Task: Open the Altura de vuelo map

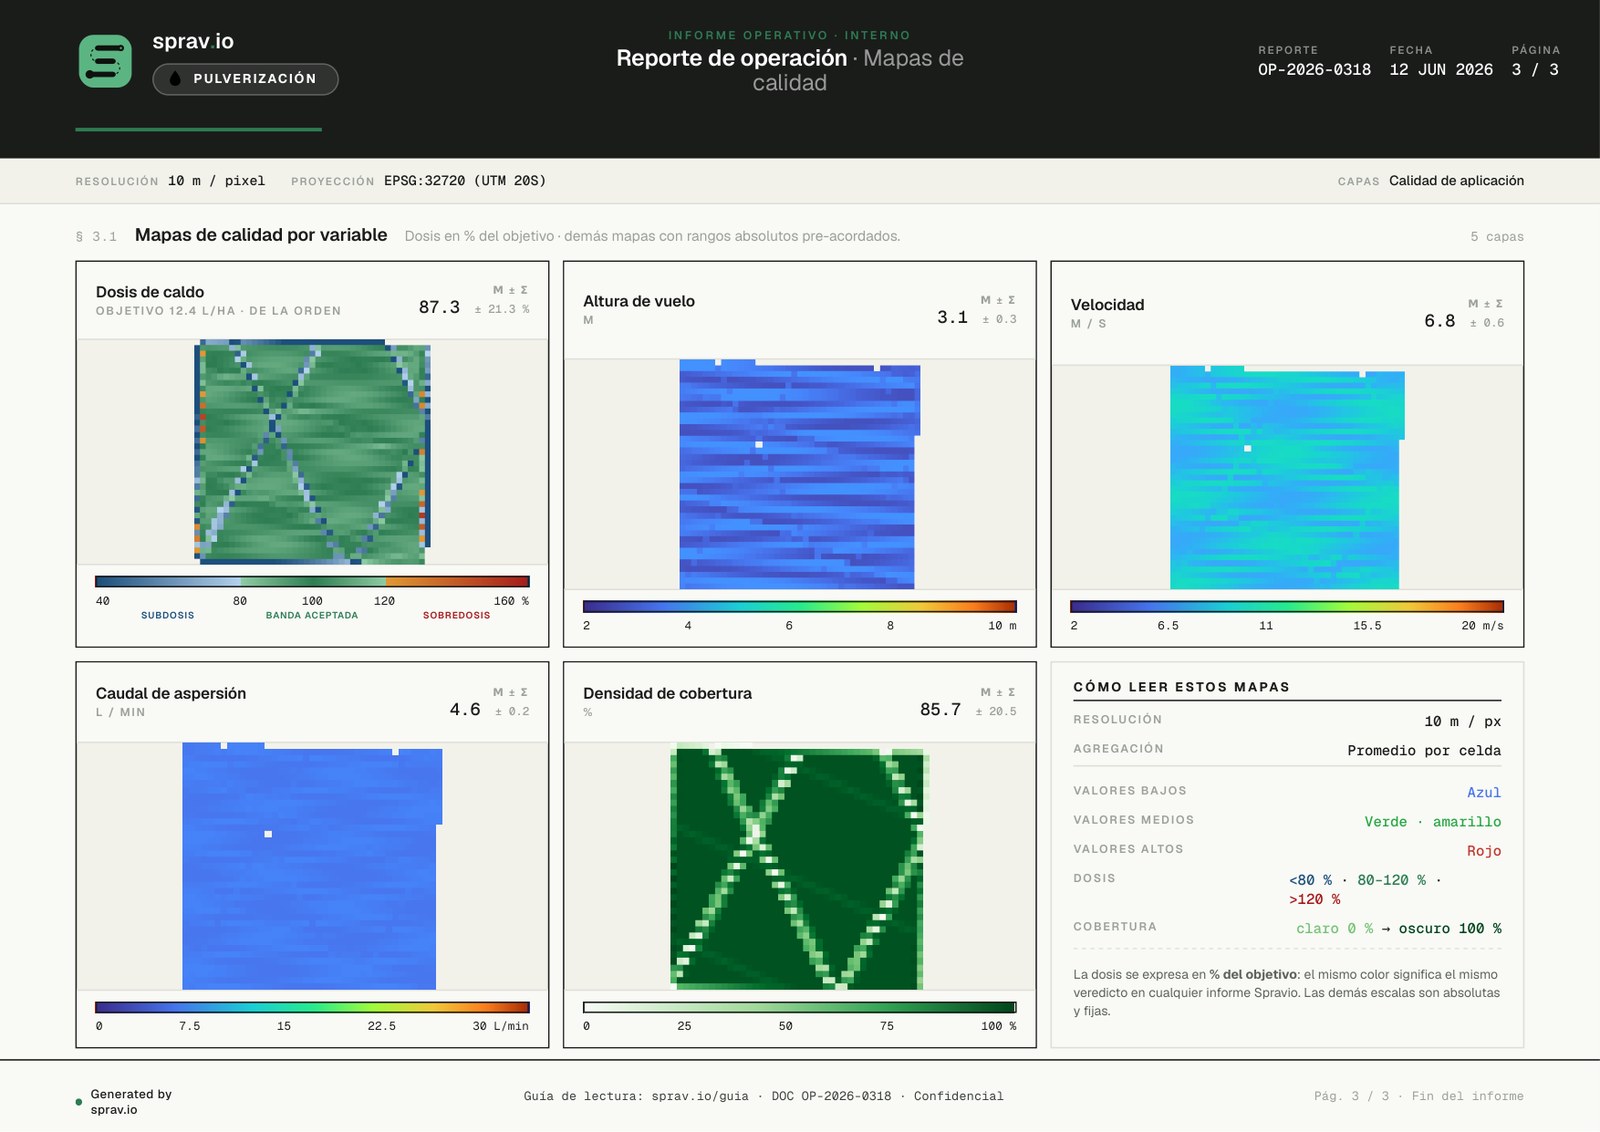Action: click(x=799, y=474)
